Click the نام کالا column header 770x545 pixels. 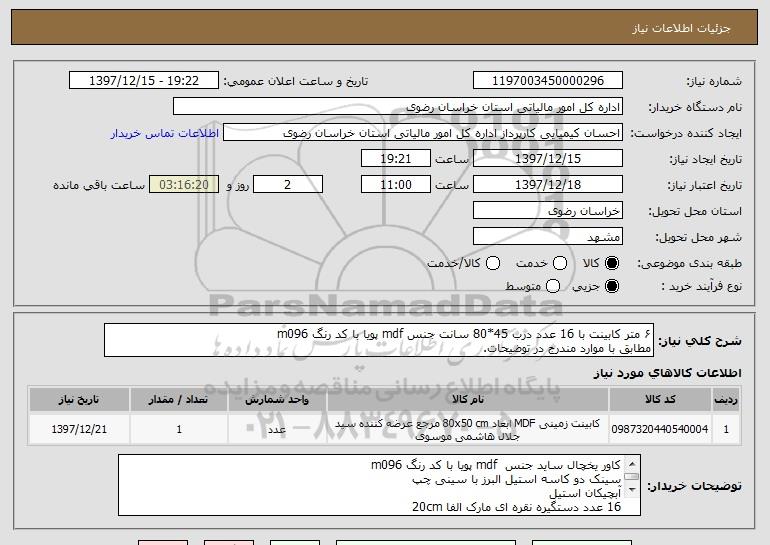[x=468, y=400]
